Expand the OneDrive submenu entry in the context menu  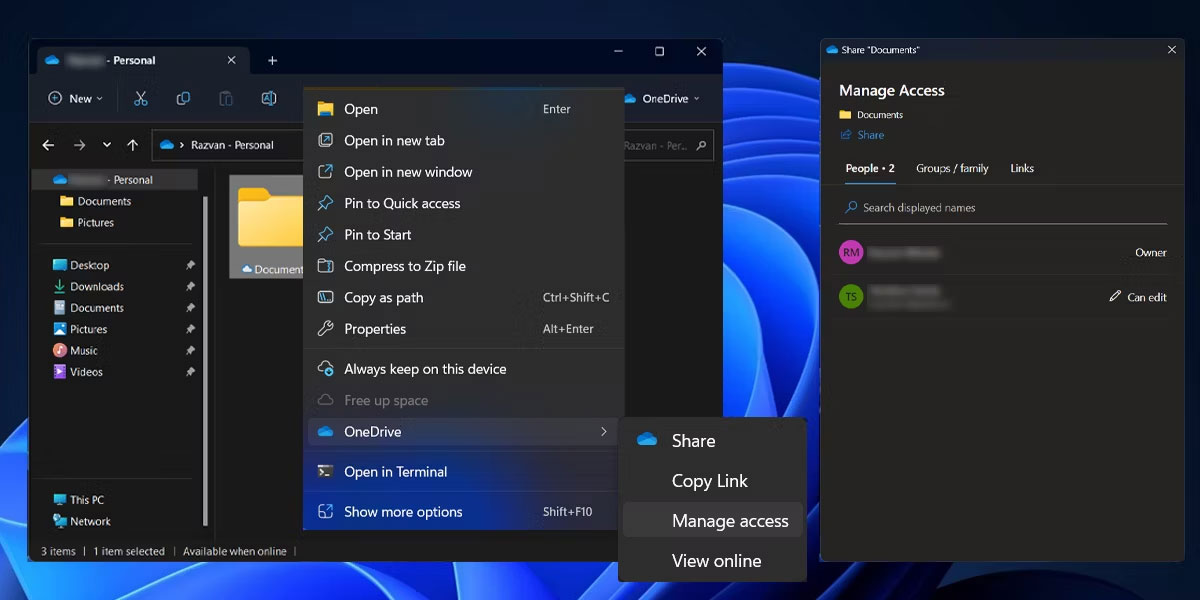[464, 431]
